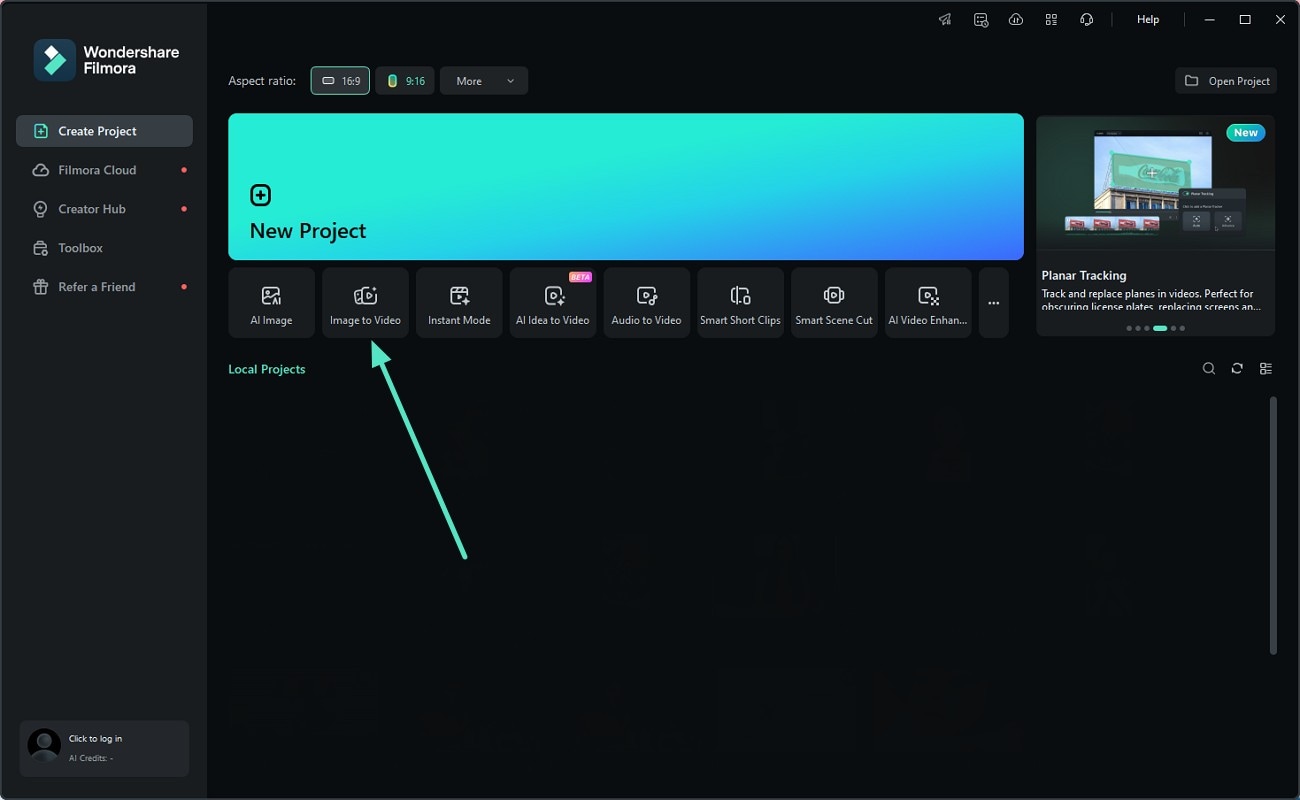1300x800 pixels.
Task: Click the Wondershare Filmora logo
Action: click(106, 60)
